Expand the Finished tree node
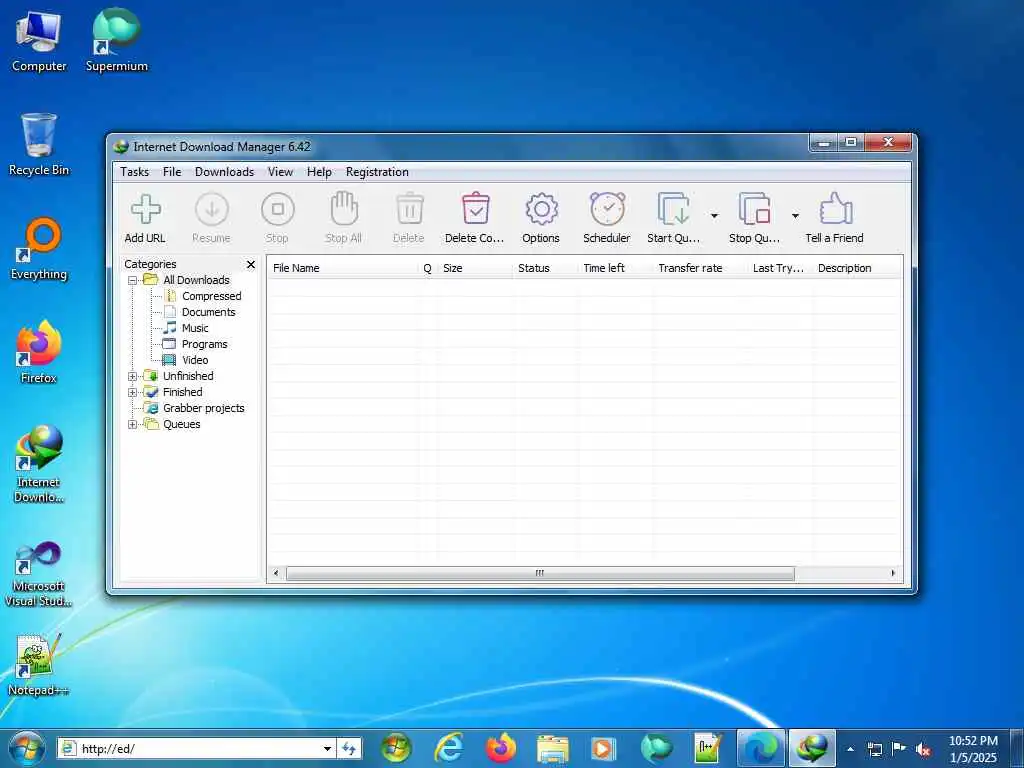Viewport: 1024px width, 768px height. point(133,392)
